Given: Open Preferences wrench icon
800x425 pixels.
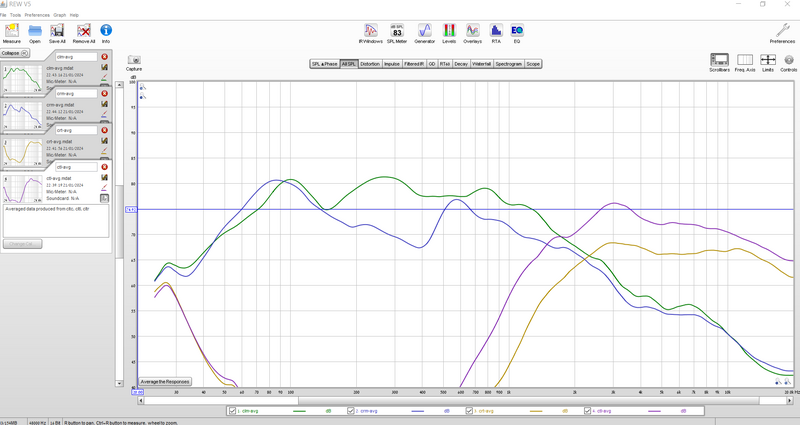Looking at the screenshot, I should (782, 30).
